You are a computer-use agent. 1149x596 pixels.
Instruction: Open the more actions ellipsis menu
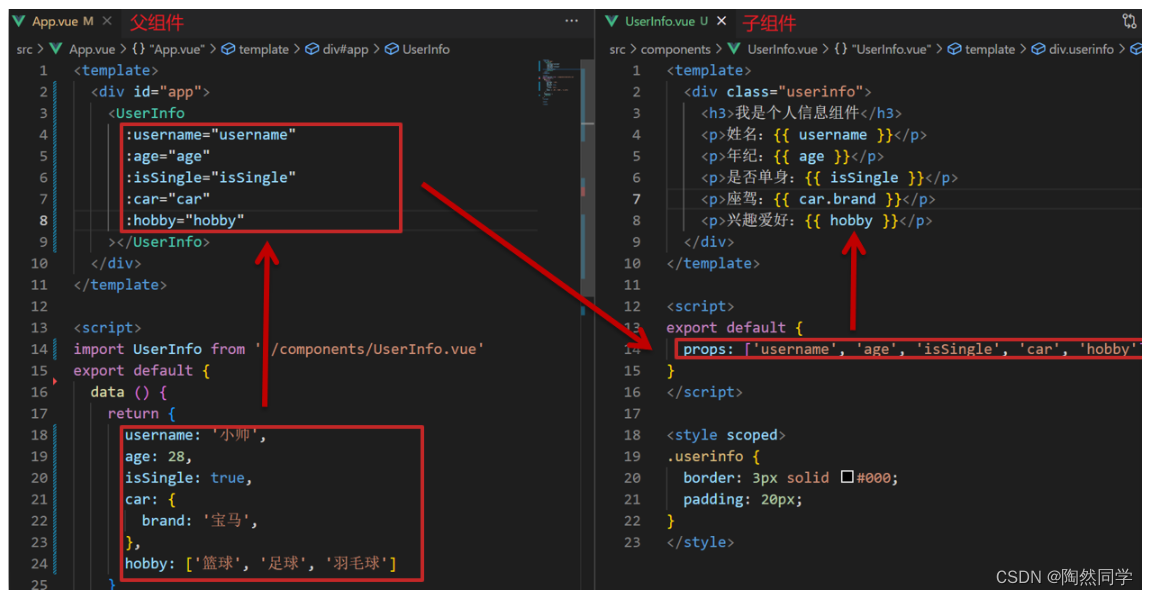tap(572, 21)
